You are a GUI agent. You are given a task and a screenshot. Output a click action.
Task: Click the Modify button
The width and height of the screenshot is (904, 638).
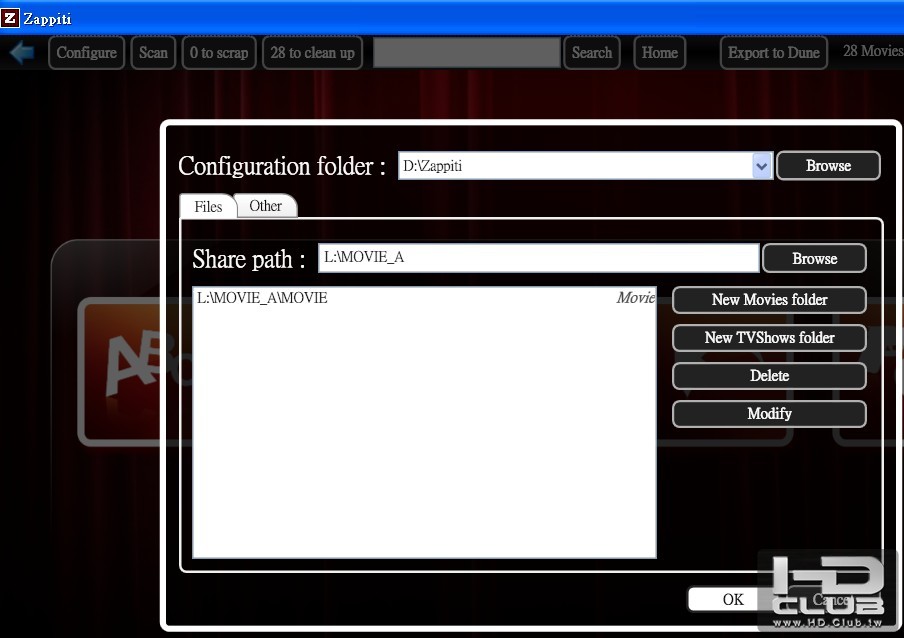[769, 414]
